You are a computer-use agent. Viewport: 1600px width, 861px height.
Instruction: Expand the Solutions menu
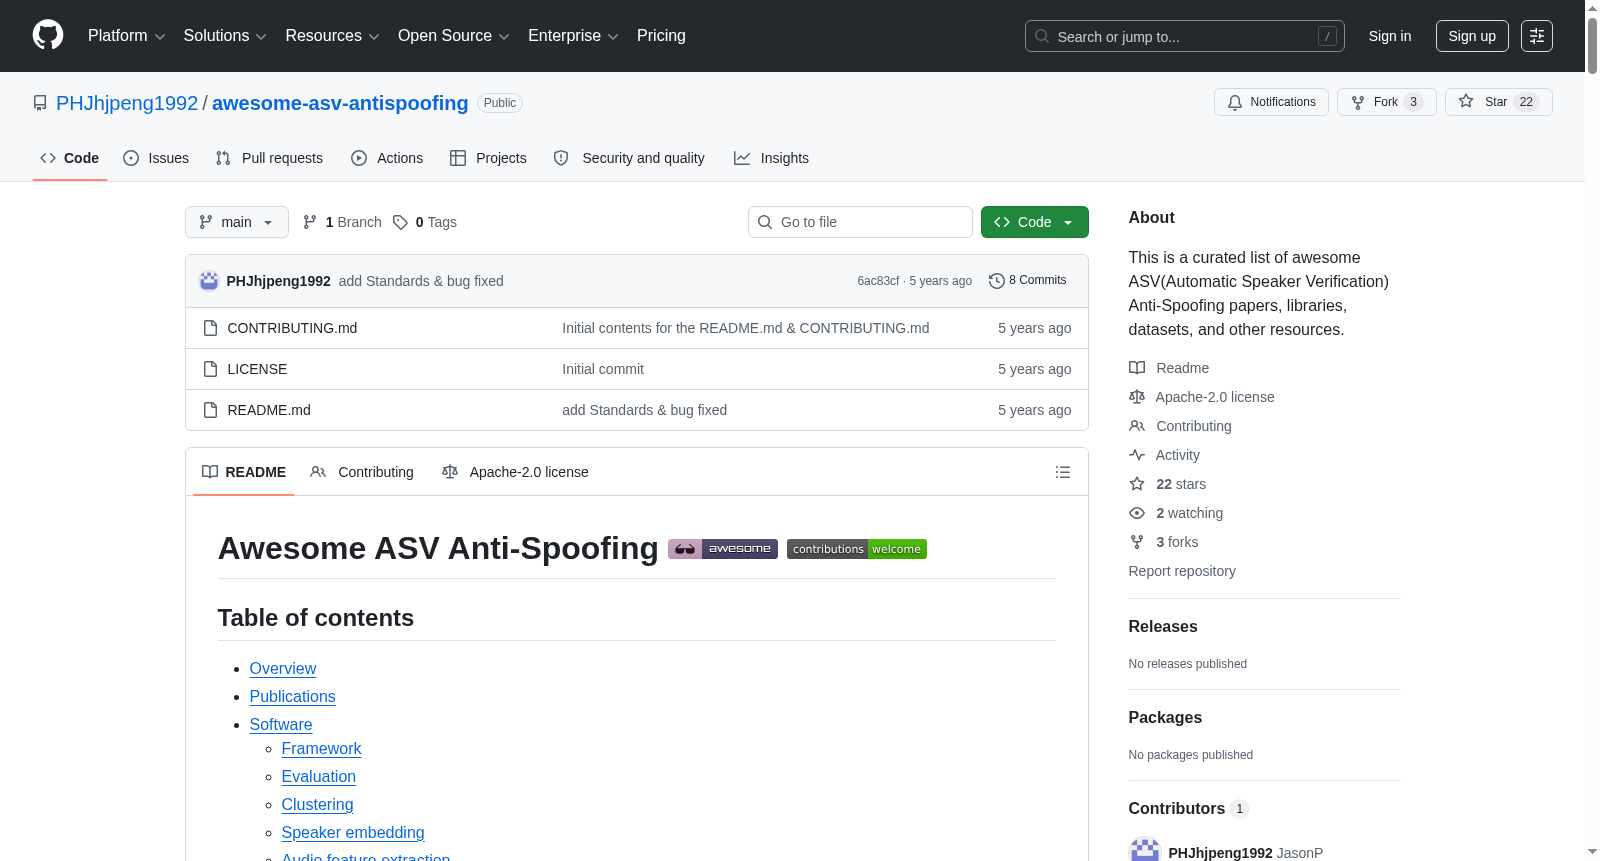tap(225, 36)
